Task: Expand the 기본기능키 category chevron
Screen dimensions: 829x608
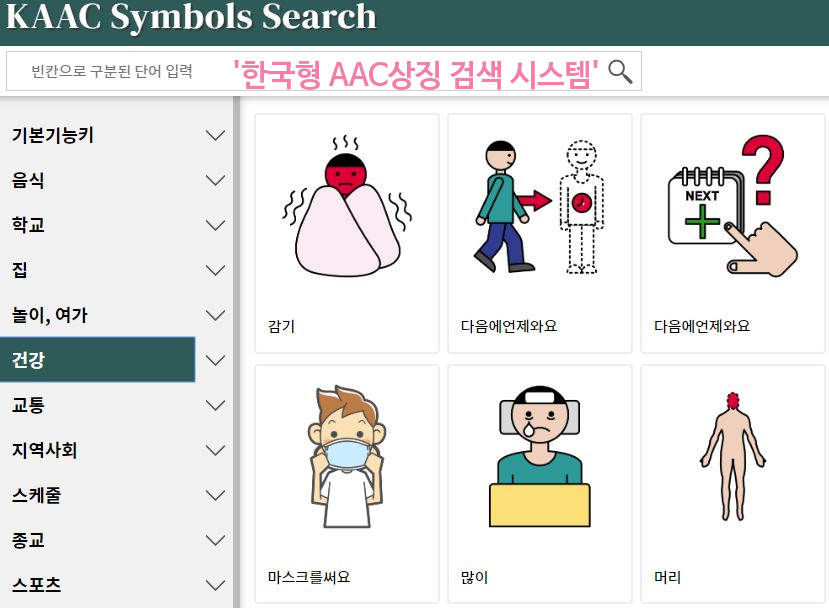Action: [x=215, y=135]
